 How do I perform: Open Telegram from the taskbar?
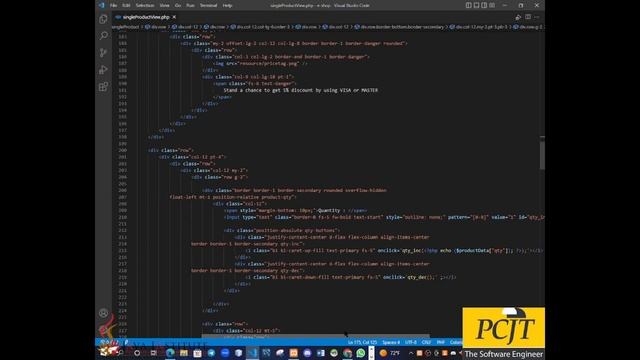pos(211,353)
